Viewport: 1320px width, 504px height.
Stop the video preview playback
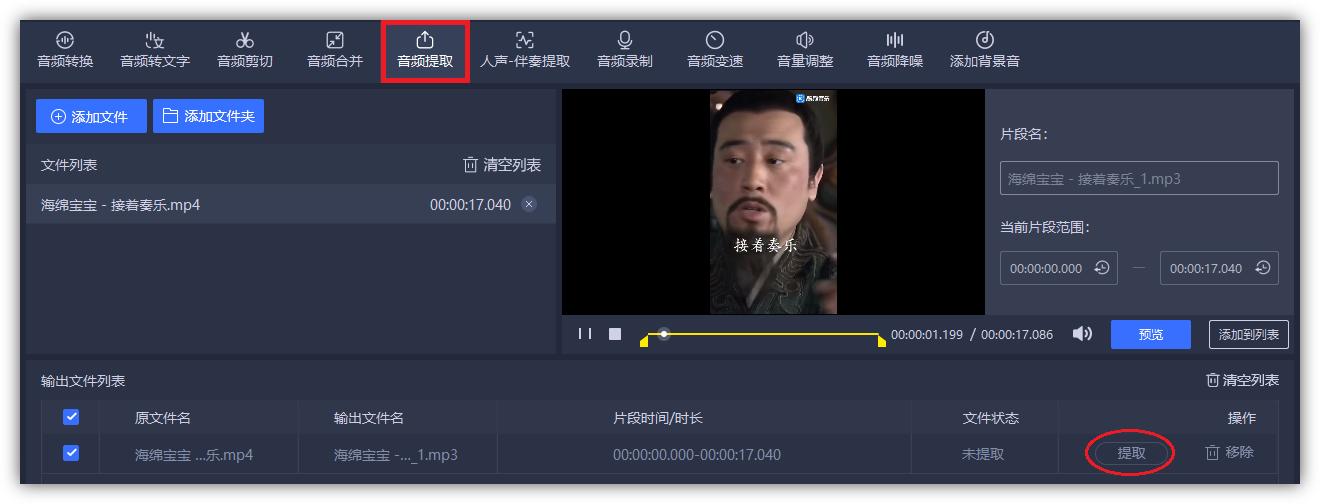tap(615, 334)
